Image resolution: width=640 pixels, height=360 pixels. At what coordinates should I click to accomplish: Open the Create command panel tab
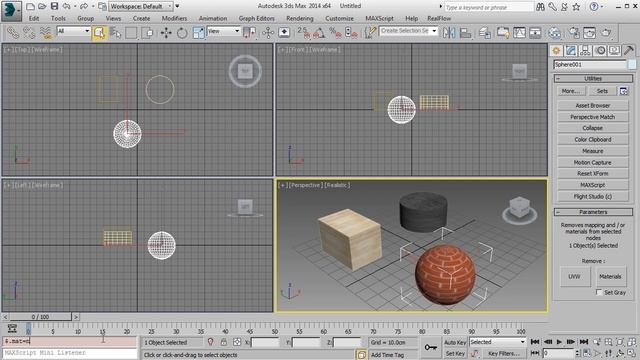click(556, 51)
